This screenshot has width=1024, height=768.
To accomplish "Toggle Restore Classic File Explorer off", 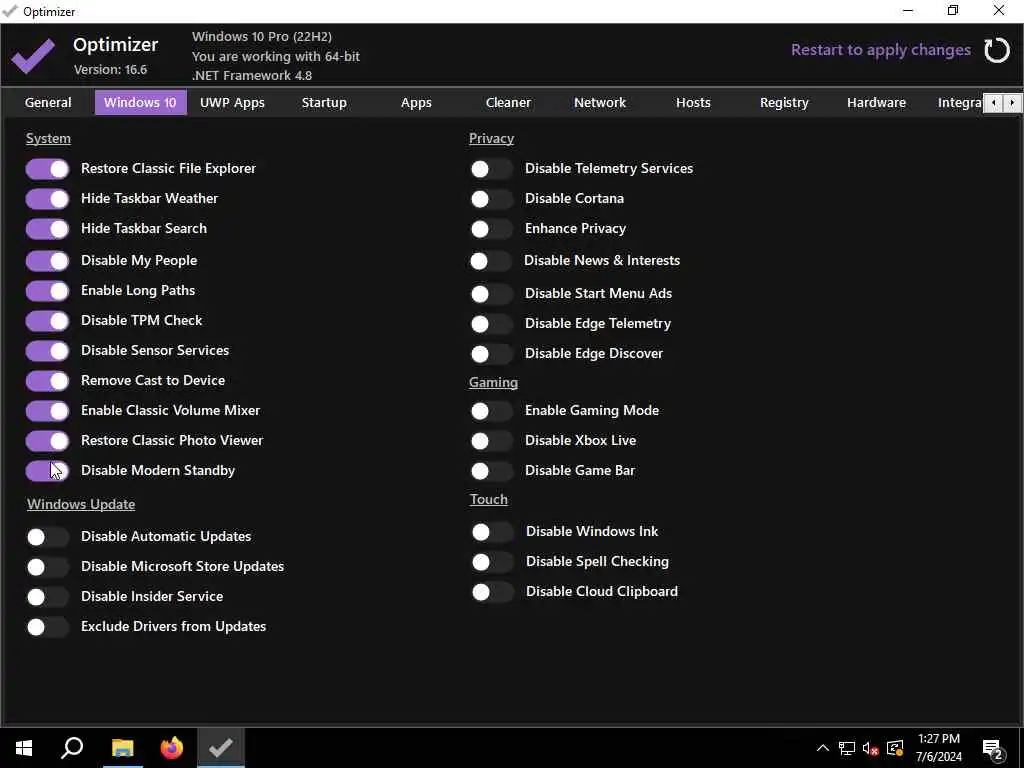I will 47,169.
